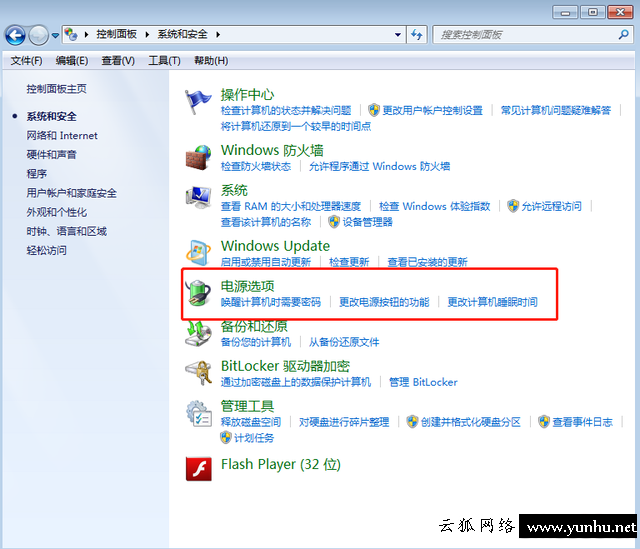The height and width of the screenshot is (549, 640).
Task: Click the System computer monitor icon
Action: pyautogui.click(x=198, y=198)
